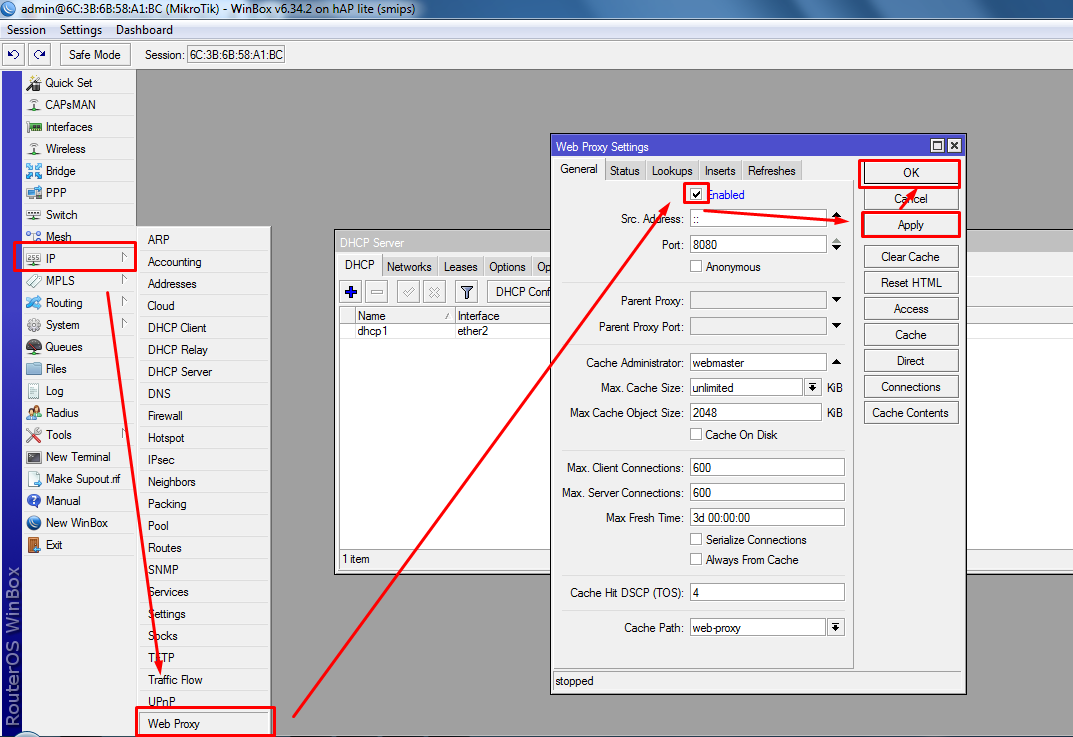Open Radius in sidebar
1073x737 pixels.
click(62, 413)
